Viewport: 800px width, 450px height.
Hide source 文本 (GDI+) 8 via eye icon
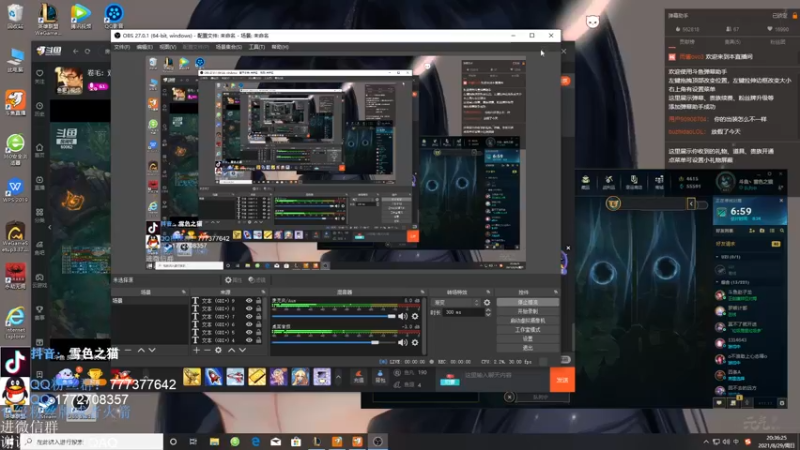(249, 309)
